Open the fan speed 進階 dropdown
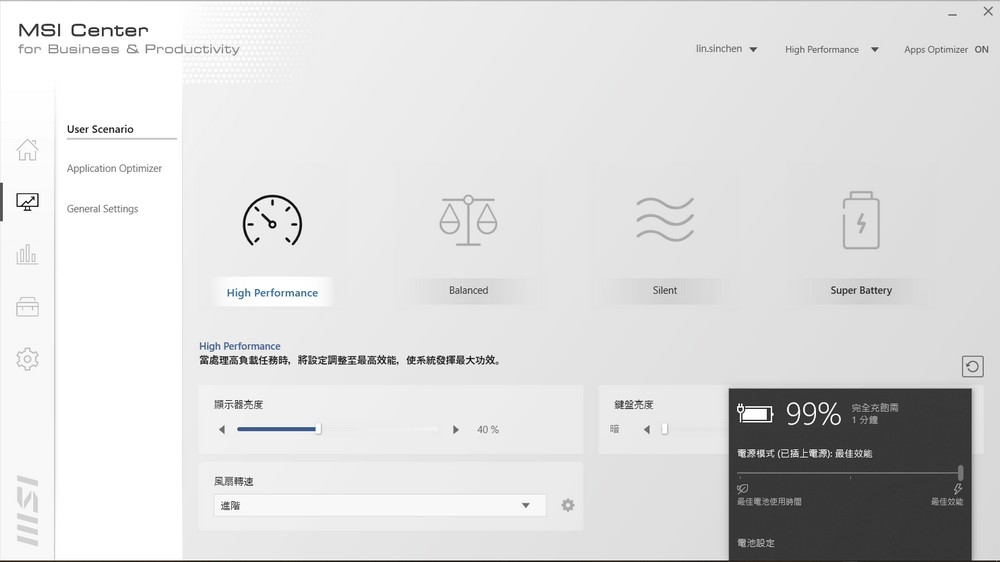The image size is (1000, 562). tap(379, 505)
